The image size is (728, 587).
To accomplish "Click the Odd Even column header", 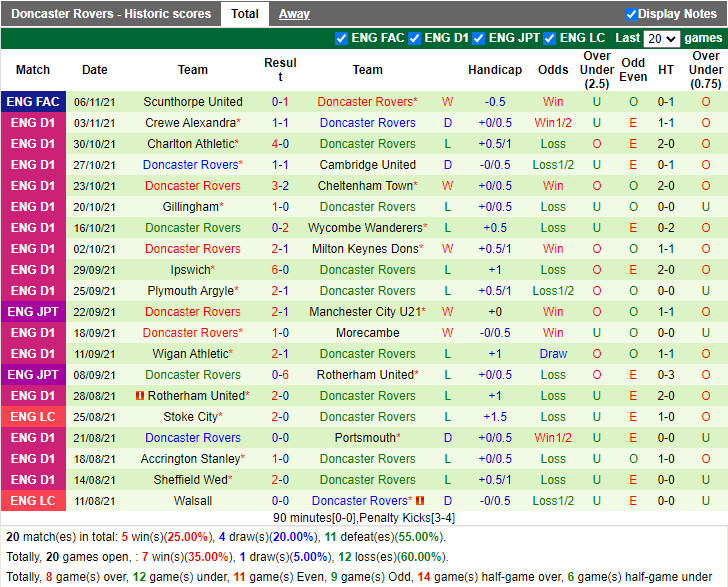I will click(633, 70).
